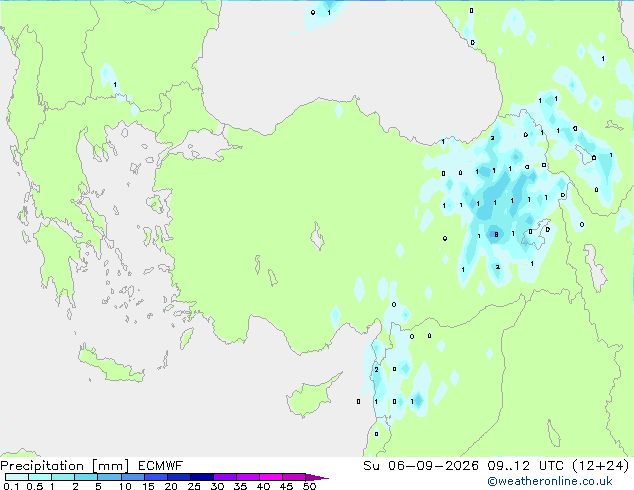
Task: Click the 15–20 mm royal blue swatch
Action: click(x=155, y=477)
